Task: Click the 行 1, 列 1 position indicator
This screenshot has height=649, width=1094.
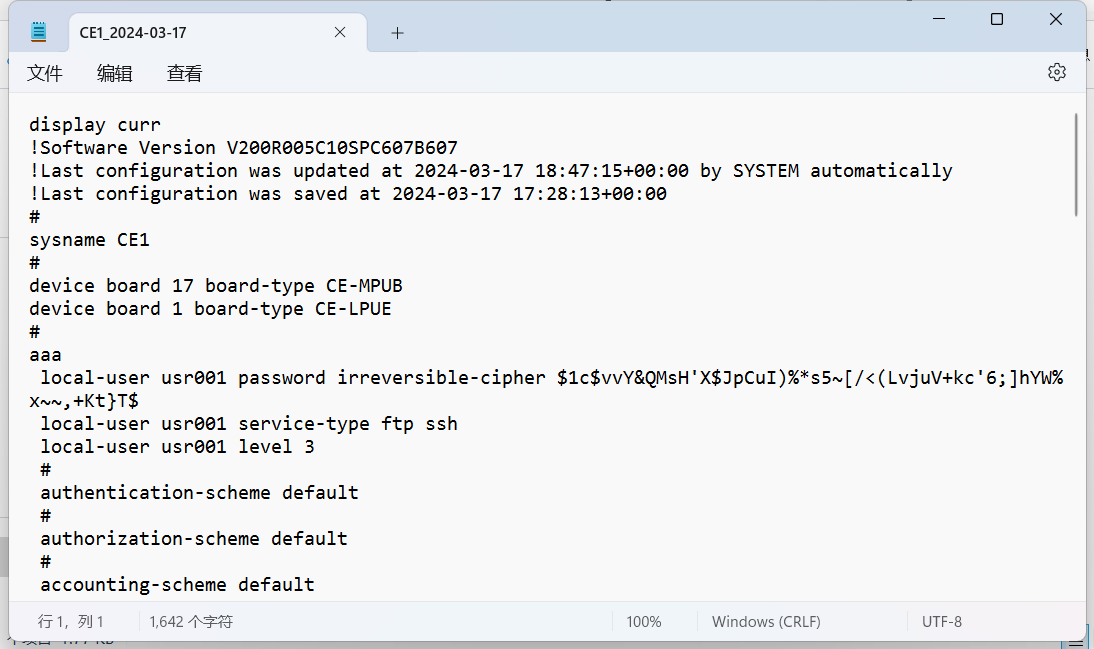Action: pyautogui.click(x=71, y=622)
